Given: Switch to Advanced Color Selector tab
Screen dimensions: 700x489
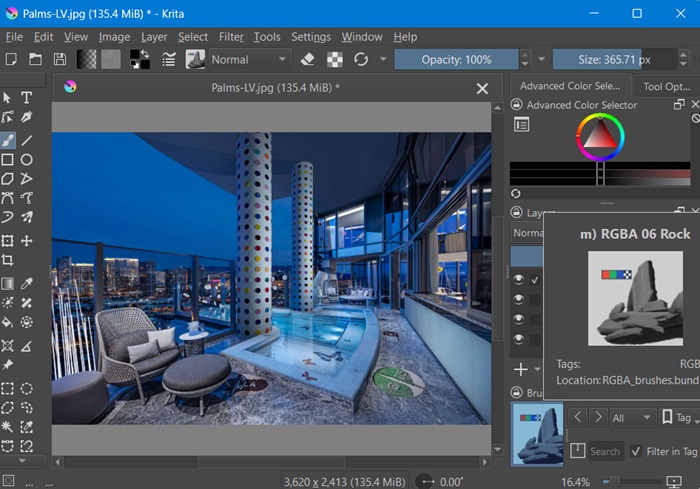Looking at the screenshot, I should click(570, 86).
